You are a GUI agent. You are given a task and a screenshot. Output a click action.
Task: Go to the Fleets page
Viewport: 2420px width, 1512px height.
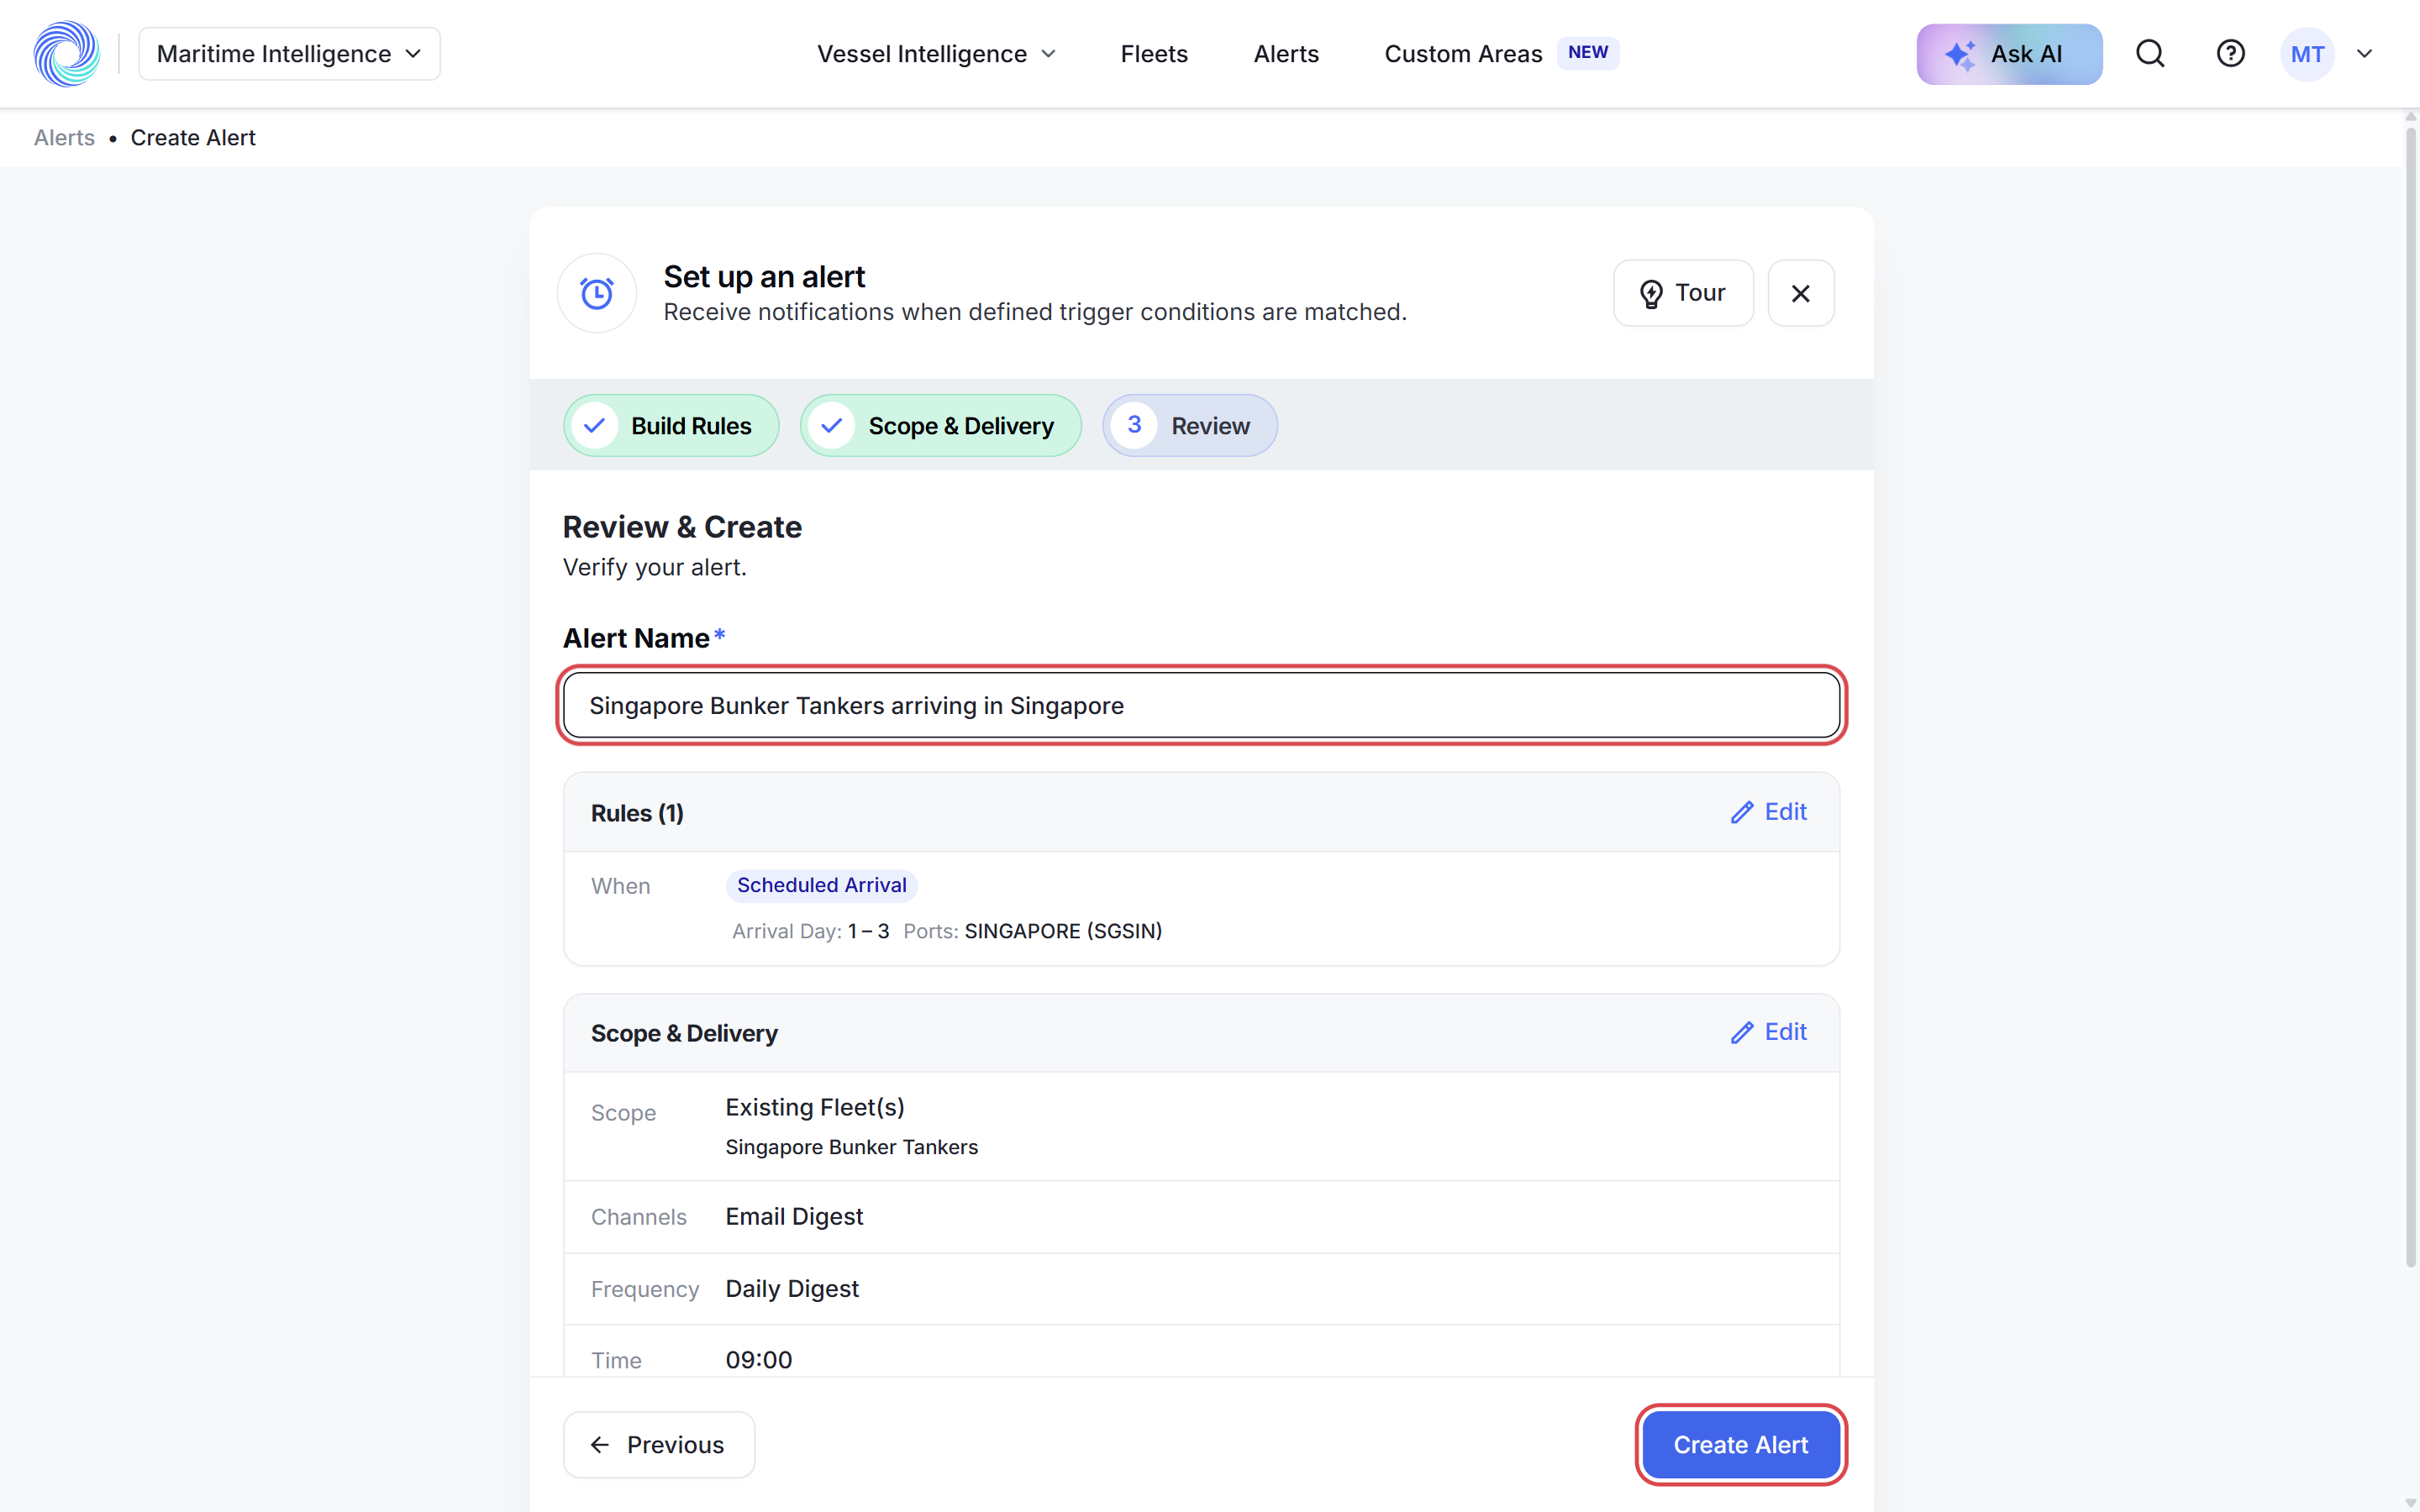pyautogui.click(x=1154, y=54)
